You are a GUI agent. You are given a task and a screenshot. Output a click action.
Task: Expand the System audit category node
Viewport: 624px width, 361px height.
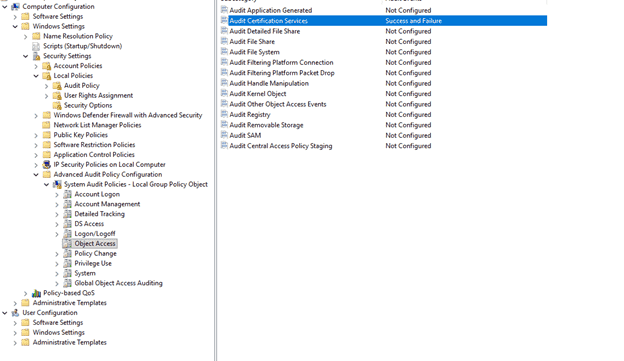point(57,273)
